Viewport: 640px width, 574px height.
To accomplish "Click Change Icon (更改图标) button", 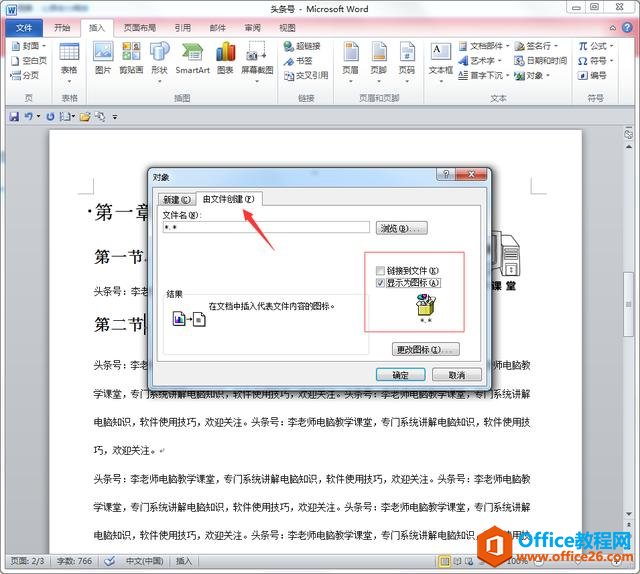I will [425, 349].
